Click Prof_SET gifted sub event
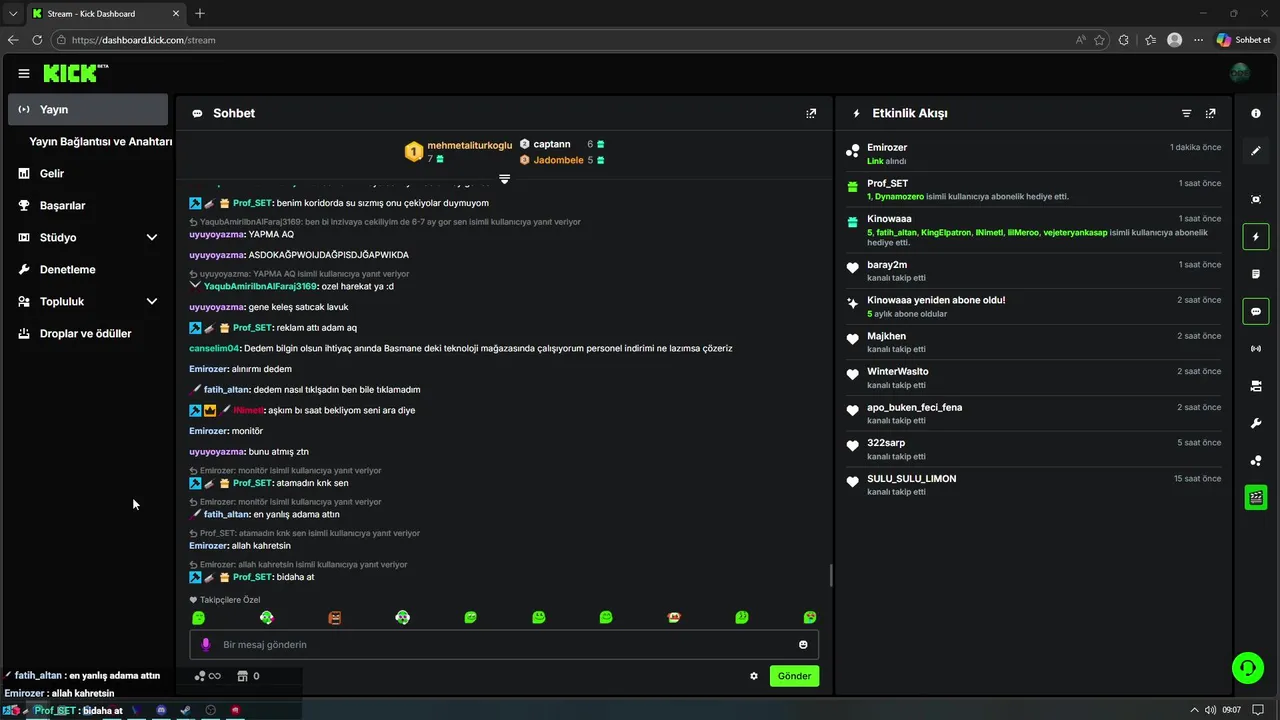This screenshot has height=720, width=1280. point(1034,190)
